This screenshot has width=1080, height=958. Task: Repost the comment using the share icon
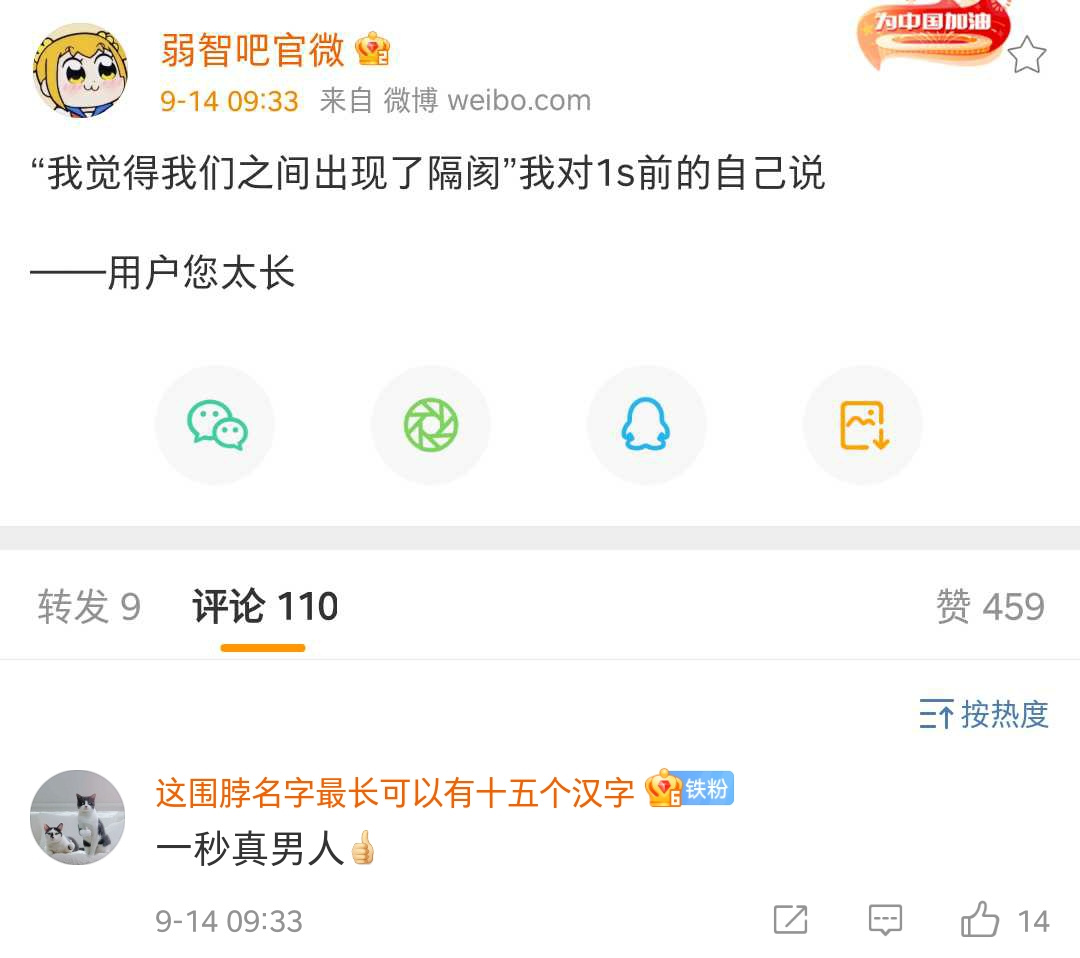790,920
